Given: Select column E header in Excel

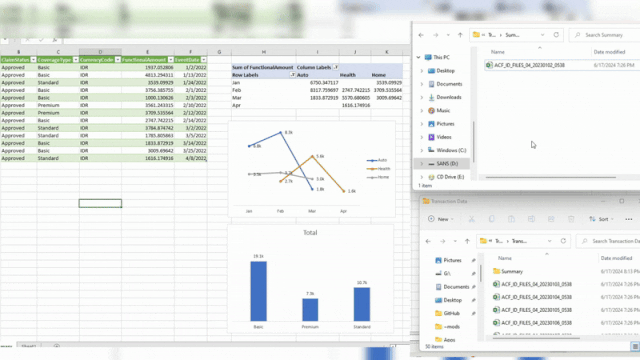Looking at the screenshot, I should 147,52.
